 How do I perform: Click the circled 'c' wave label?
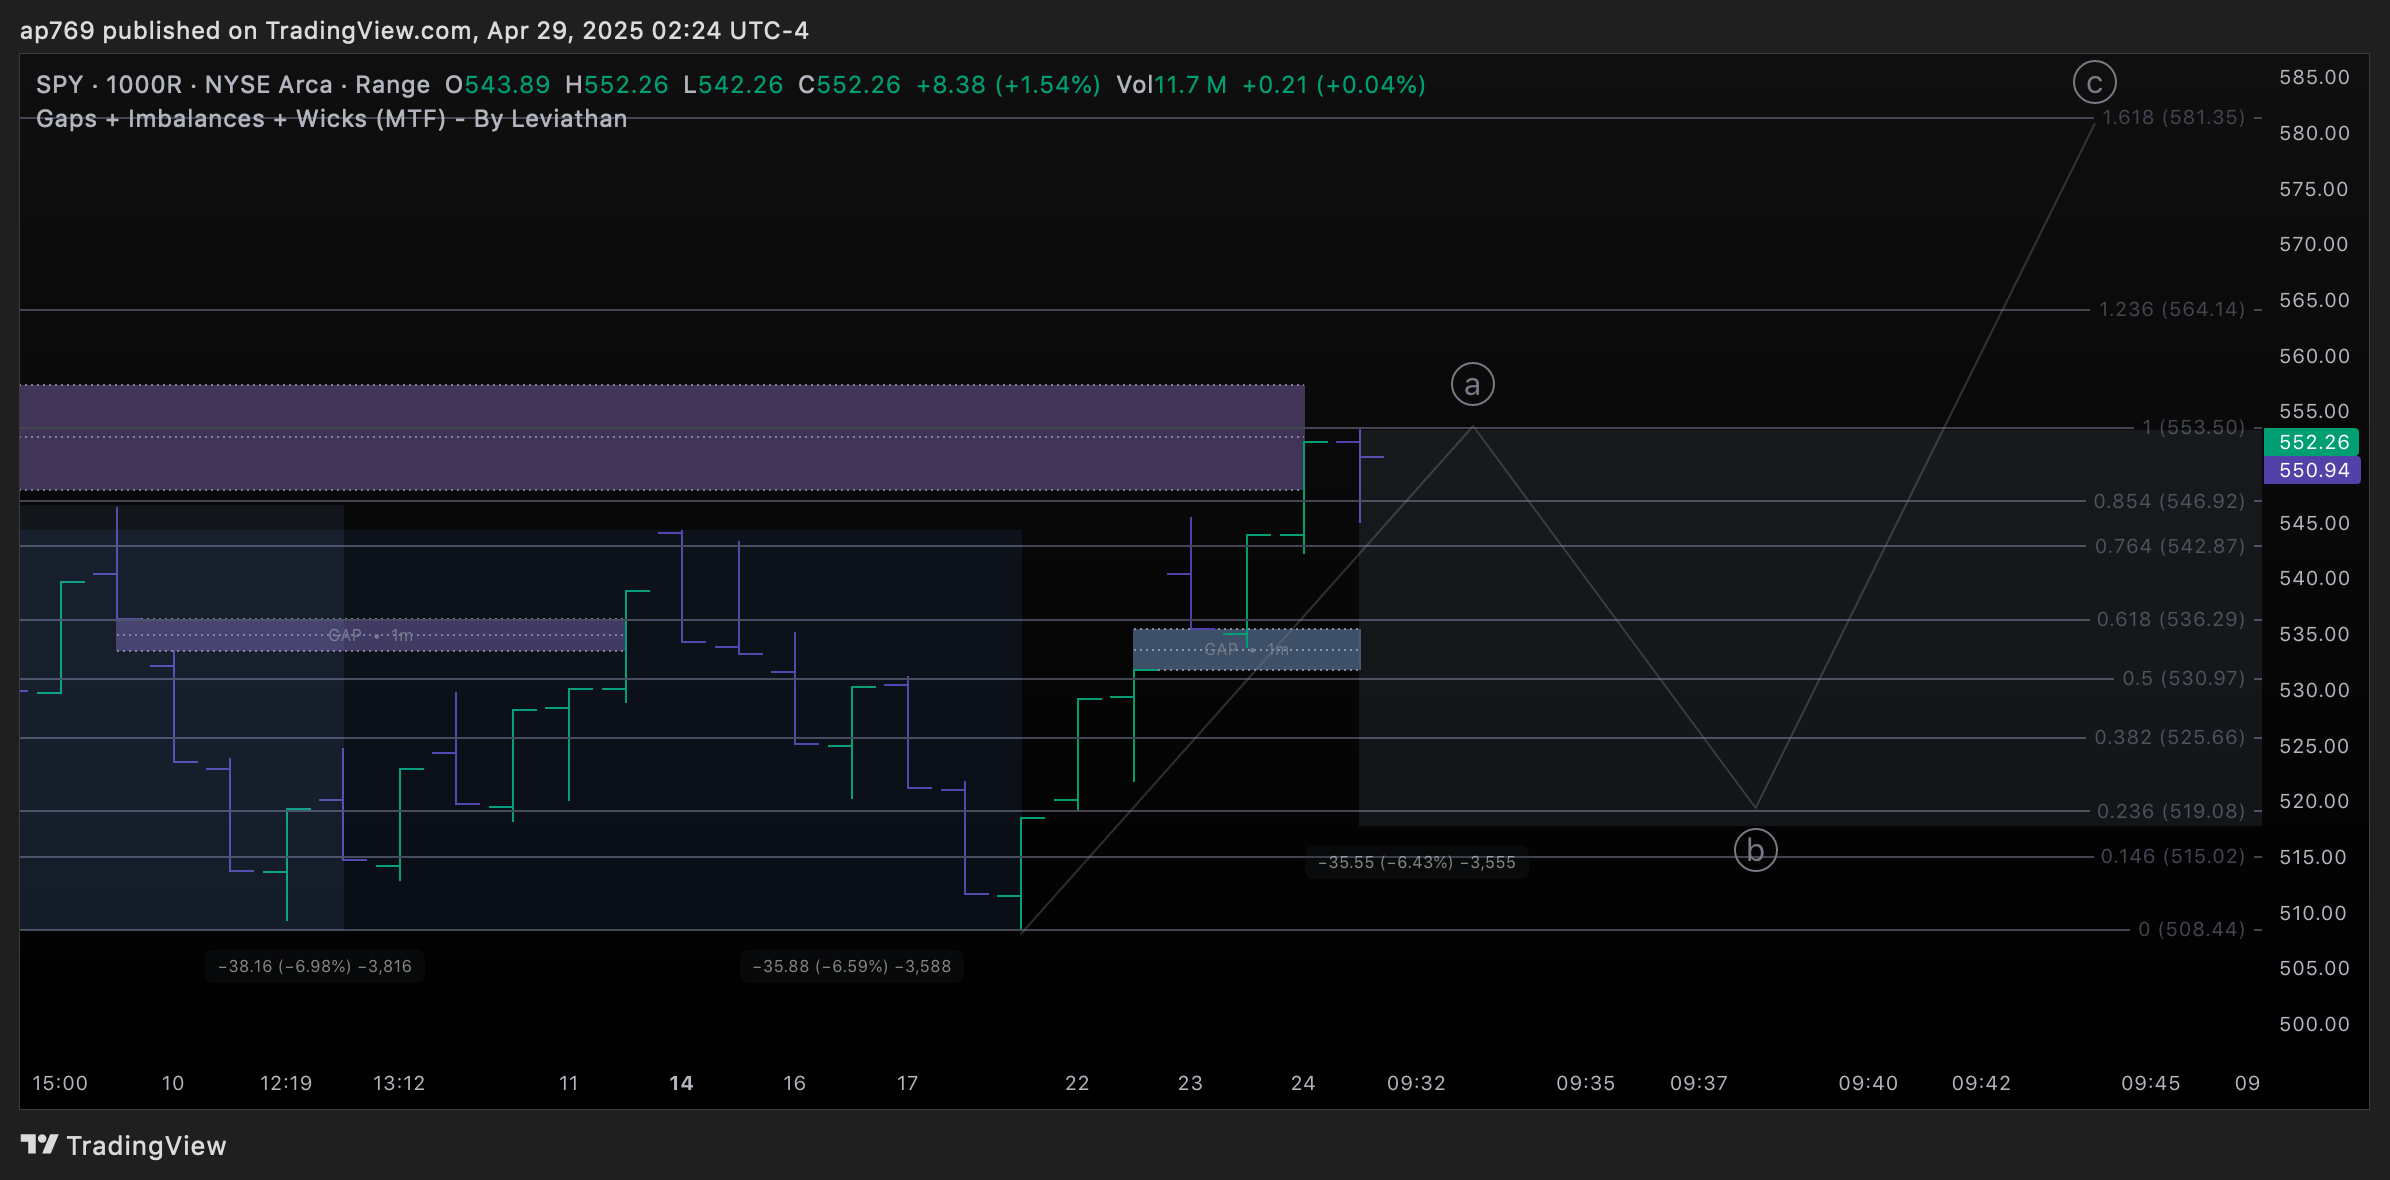click(x=2094, y=83)
